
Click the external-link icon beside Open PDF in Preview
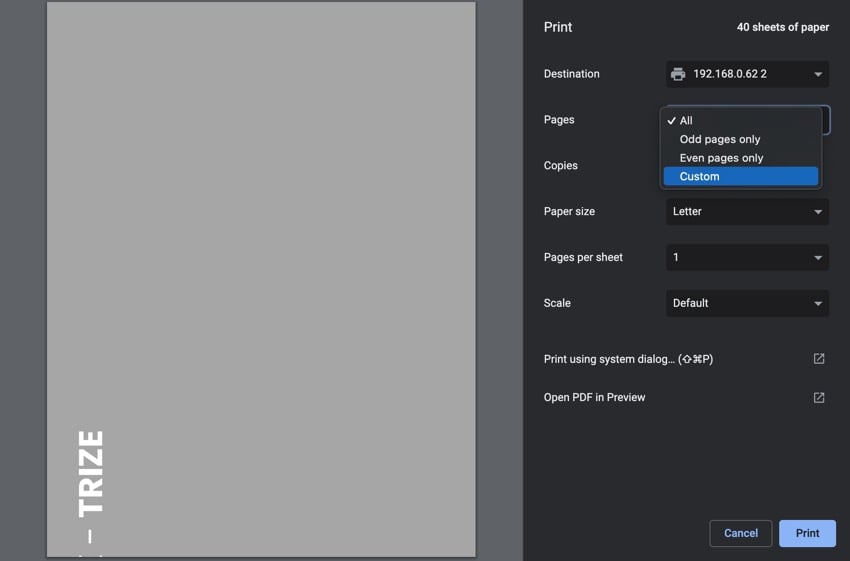(x=818, y=398)
